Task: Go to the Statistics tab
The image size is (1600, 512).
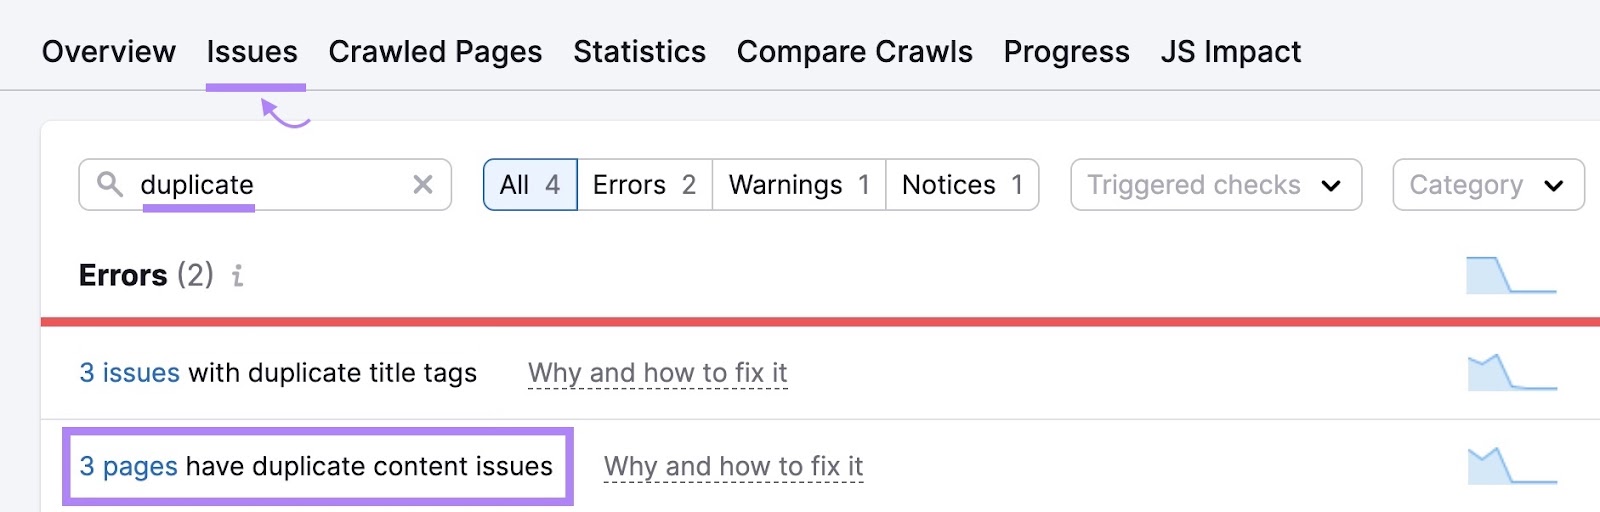Action: pos(639,52)
